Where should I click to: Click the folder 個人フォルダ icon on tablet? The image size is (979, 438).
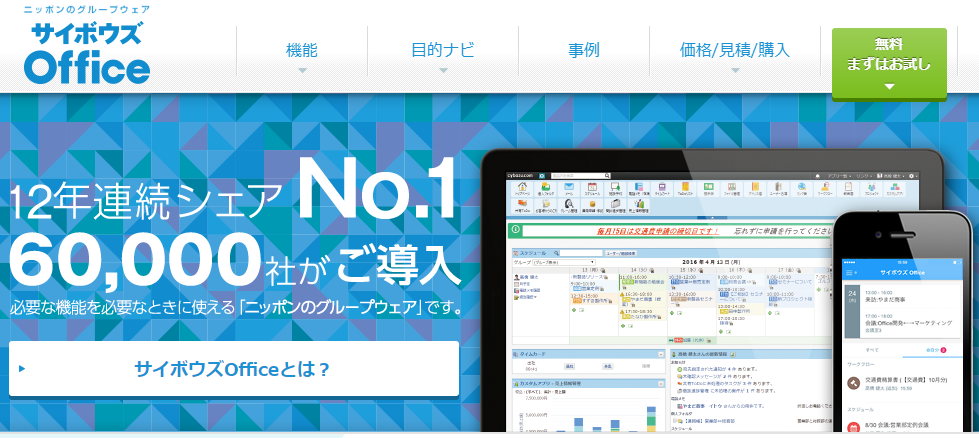tap(545, 188)
